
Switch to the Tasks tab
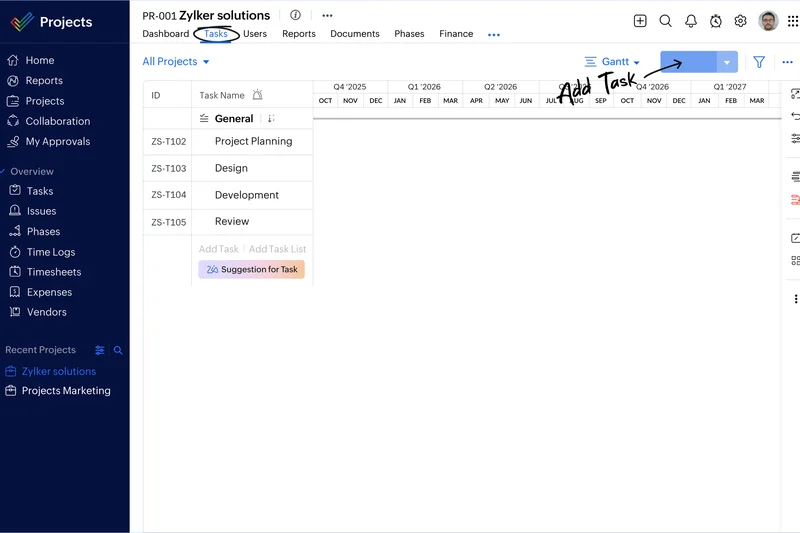click(x=216, y=34)
